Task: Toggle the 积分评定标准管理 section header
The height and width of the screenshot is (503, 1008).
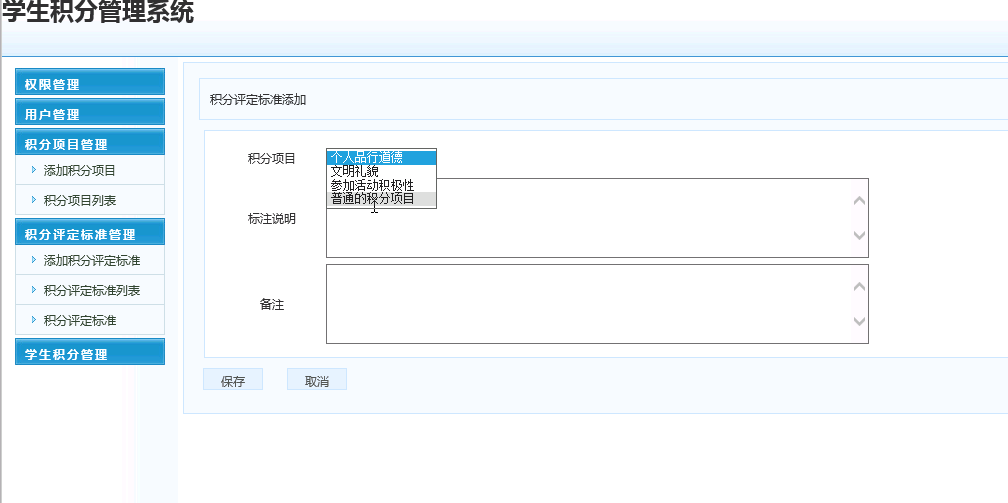Action: (90, 232)
